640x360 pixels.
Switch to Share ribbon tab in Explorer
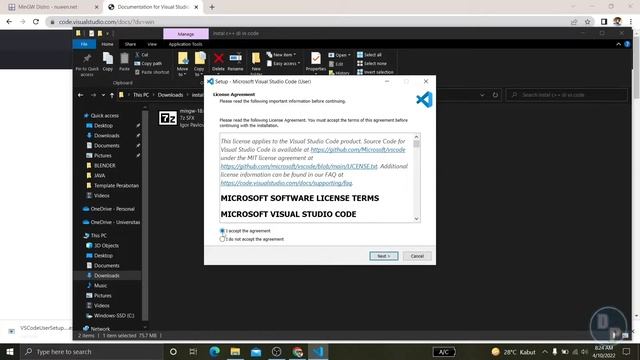click(130, 44)
